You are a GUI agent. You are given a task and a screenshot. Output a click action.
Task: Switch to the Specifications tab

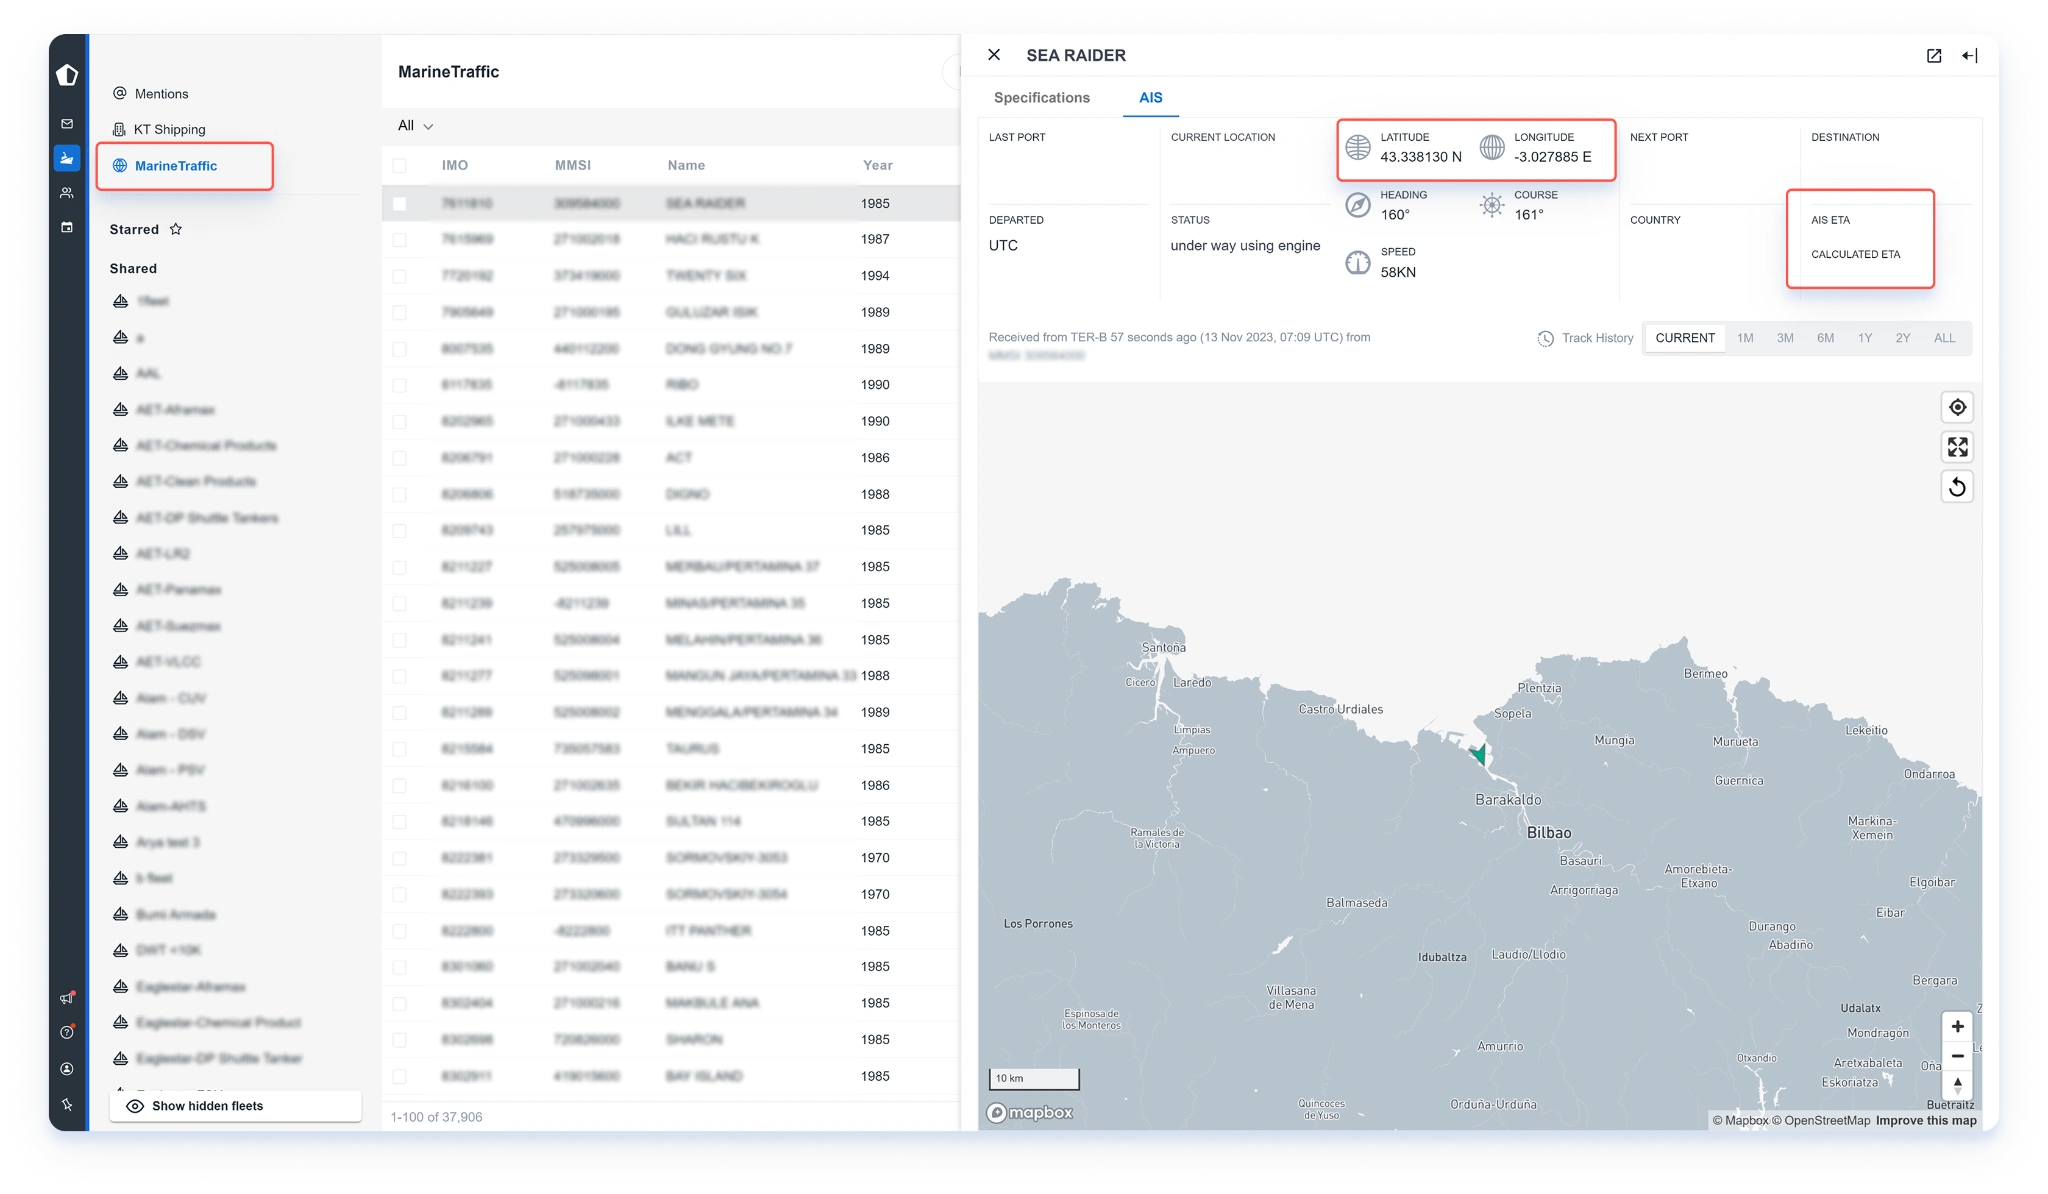coord(1041,98)
